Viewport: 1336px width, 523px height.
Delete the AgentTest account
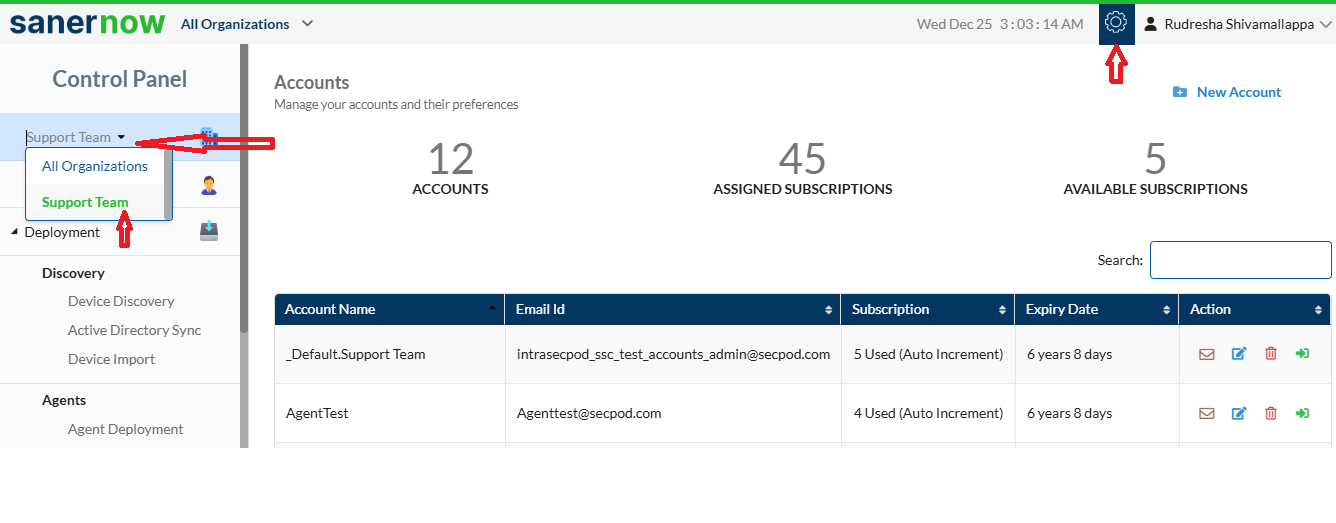(x=1271, y=413)
